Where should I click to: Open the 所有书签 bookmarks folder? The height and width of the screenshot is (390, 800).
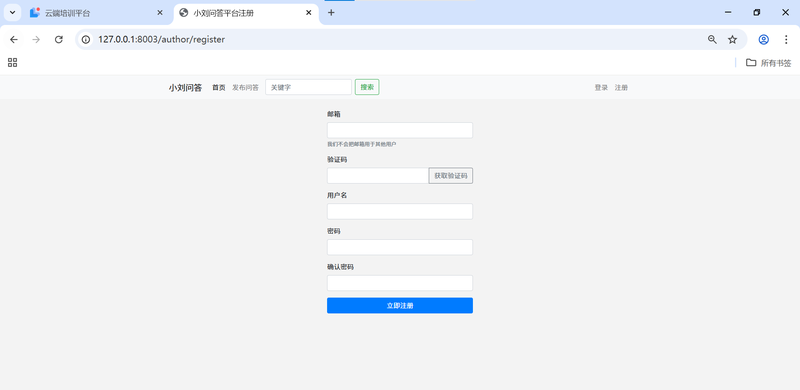pyautogui.click(x=768, y=63)
